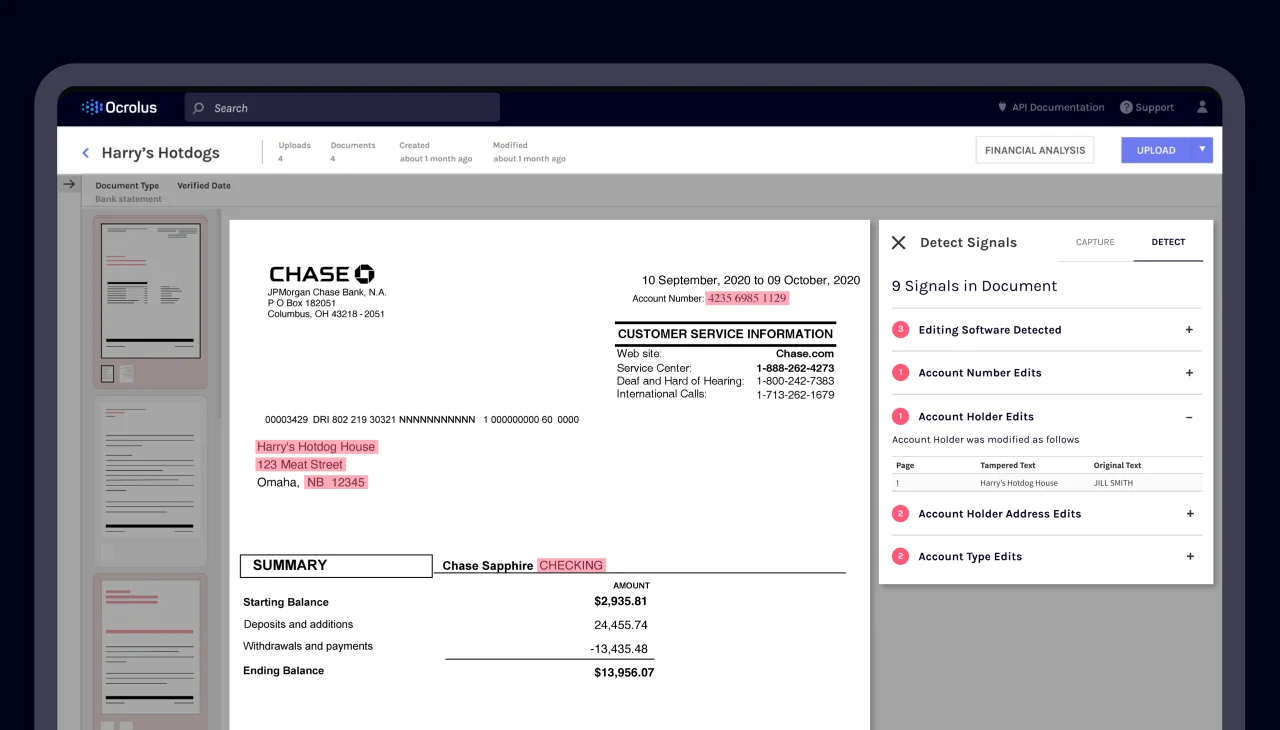Image resolution: width=1280 pixels, height=730 pixels.
Task: Click the 9 Signals in Document heading
Action: (974, 286)
